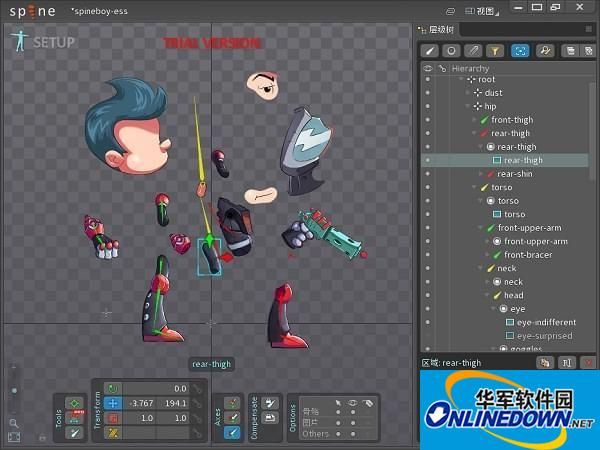Viewport: 600px width, 450px height.
Task: Collapse the eye slot node
Action: coord(494,309)
